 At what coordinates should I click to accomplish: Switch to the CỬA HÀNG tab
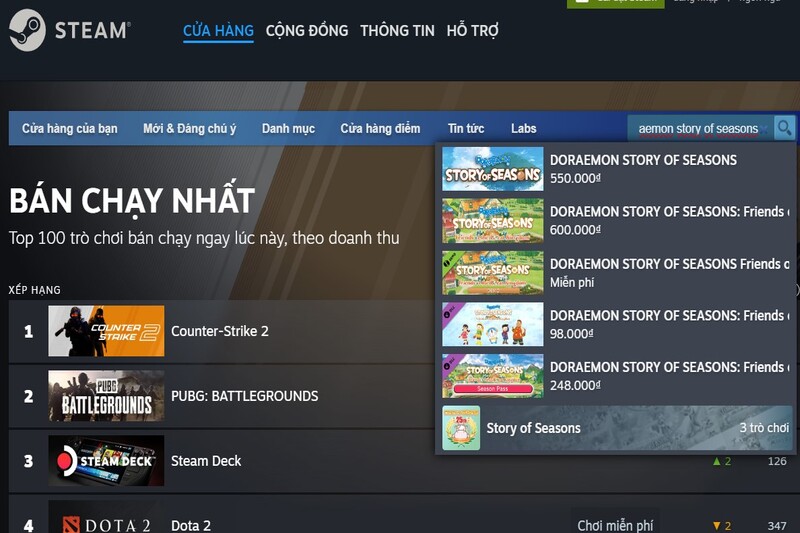[218, 31]
